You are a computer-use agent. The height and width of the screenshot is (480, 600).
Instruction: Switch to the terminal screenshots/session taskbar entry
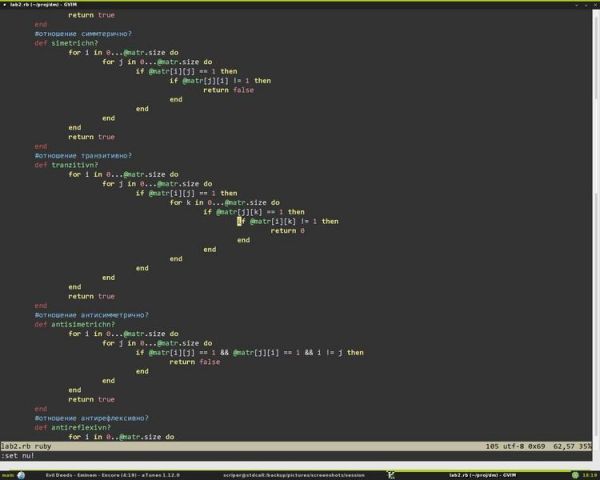[x=293, y=475]
